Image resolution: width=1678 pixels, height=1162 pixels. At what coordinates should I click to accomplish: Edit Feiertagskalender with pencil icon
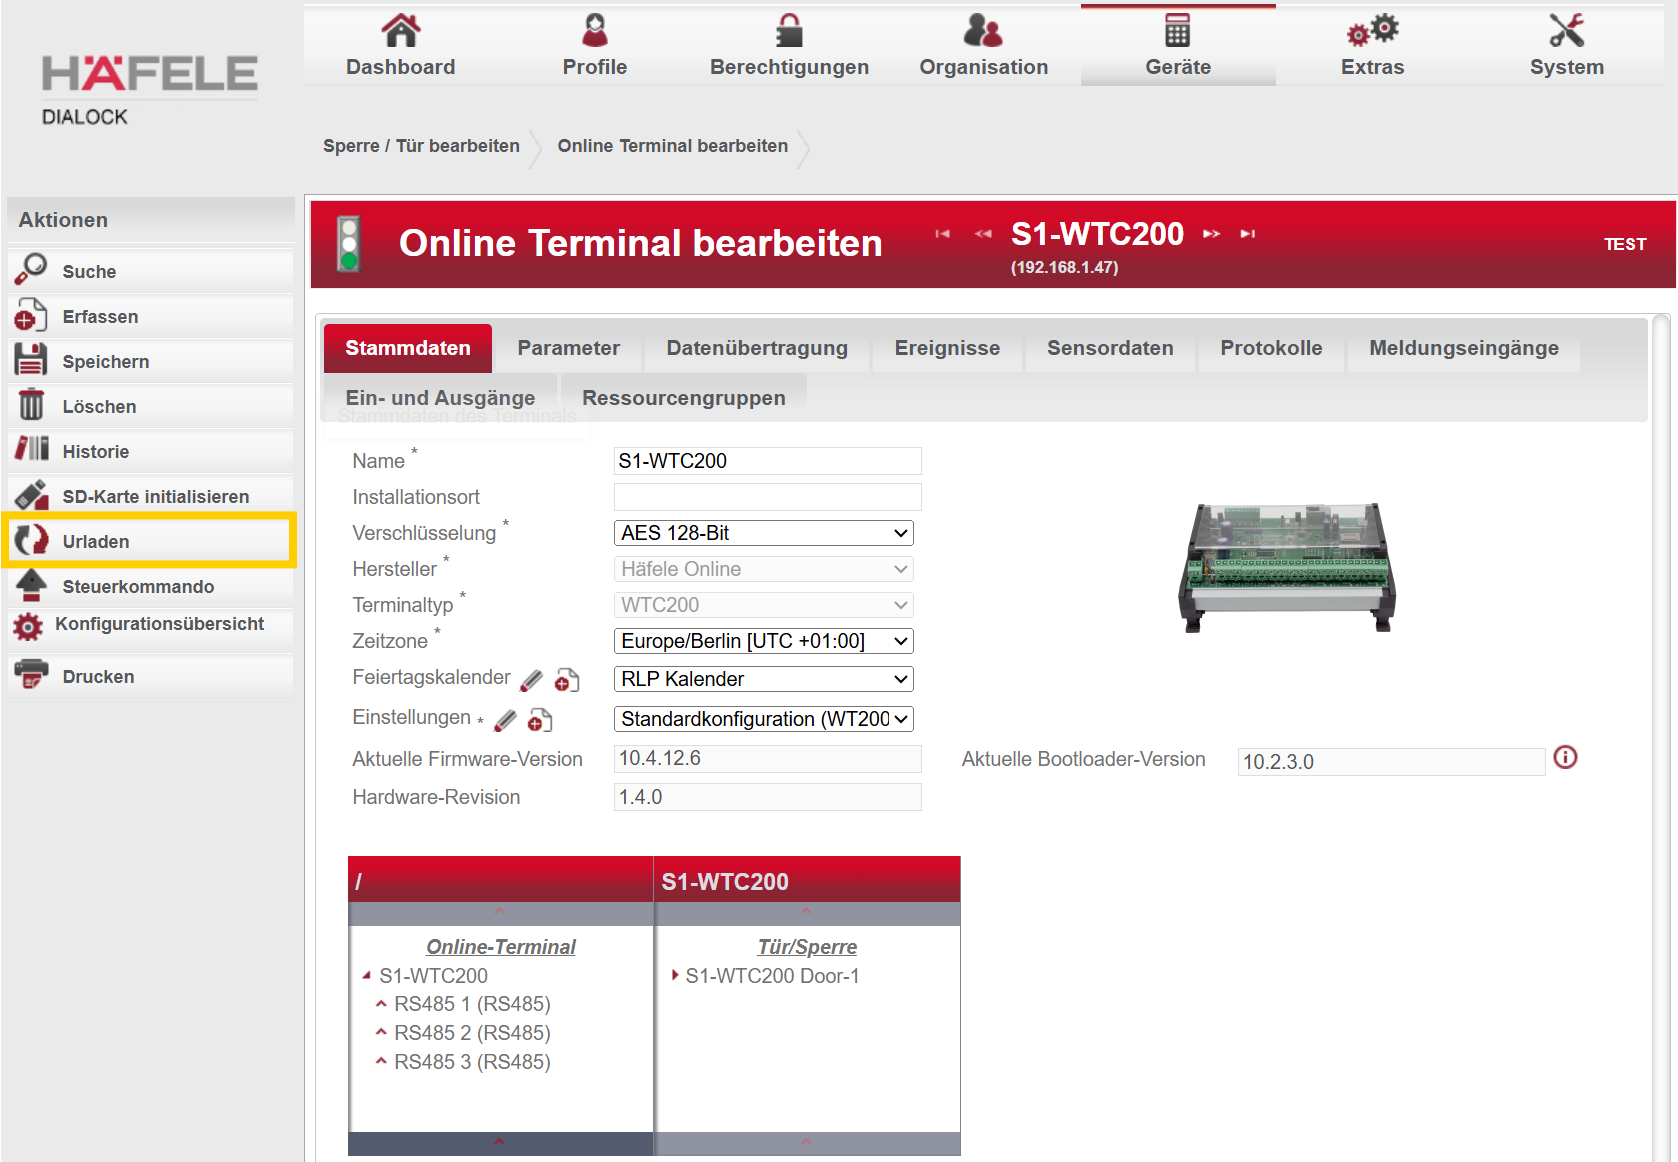pos(532,680)
